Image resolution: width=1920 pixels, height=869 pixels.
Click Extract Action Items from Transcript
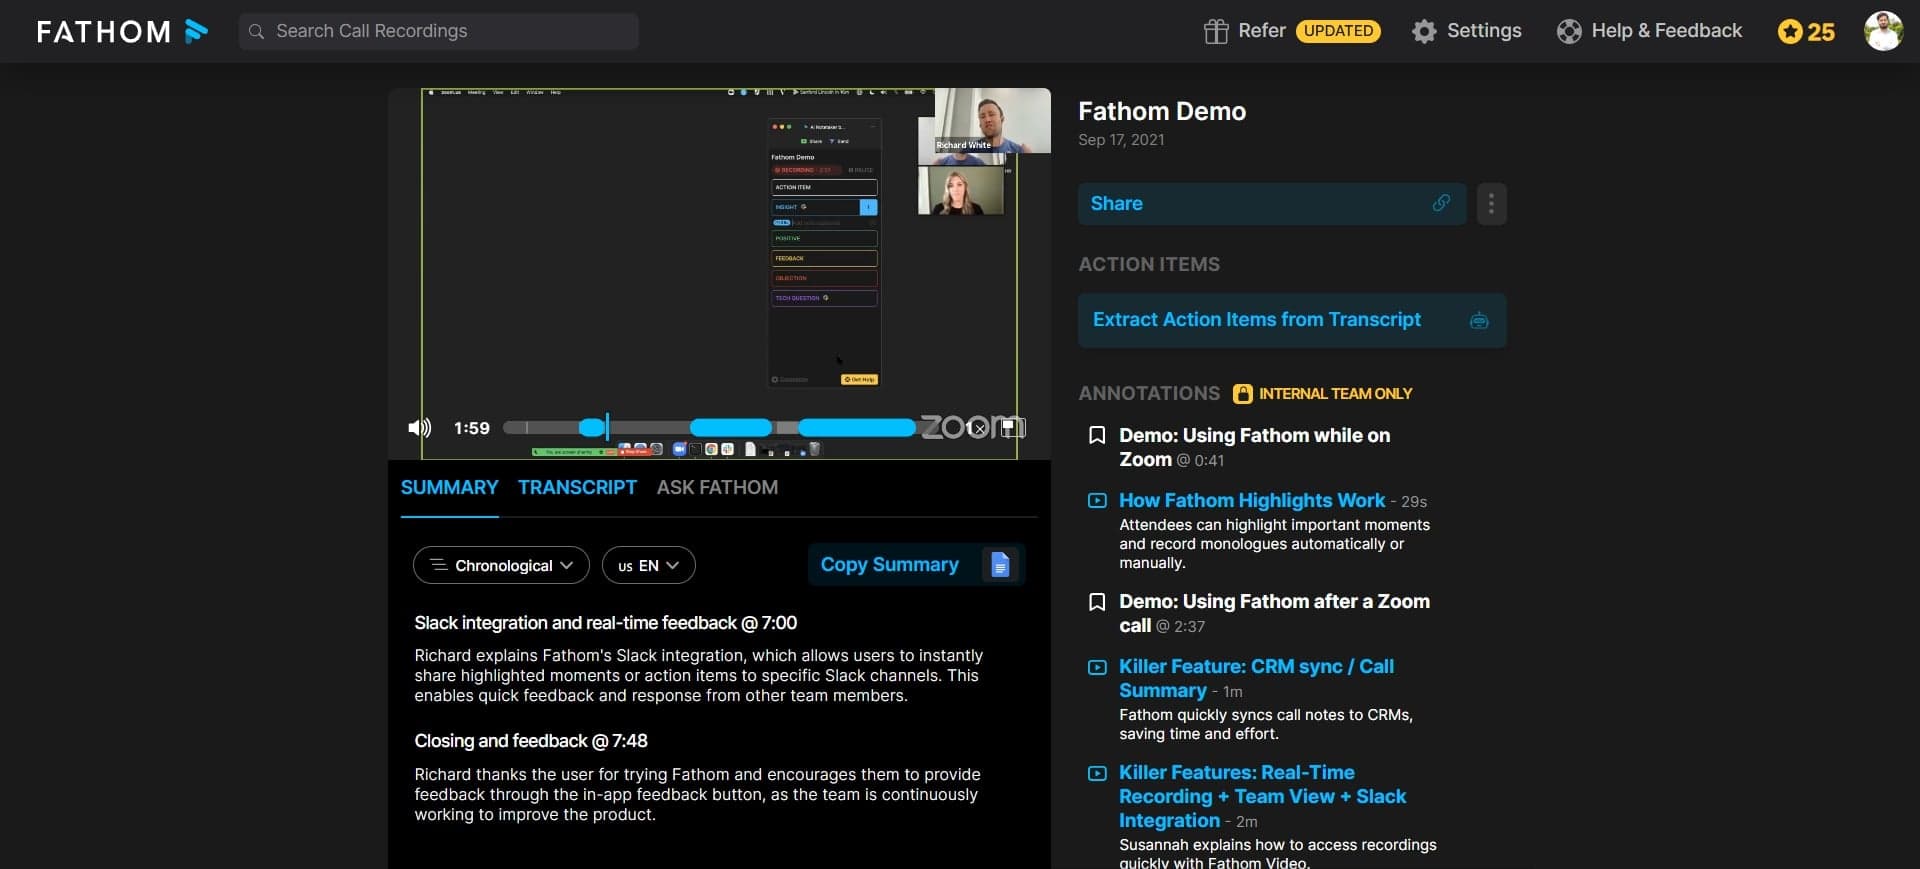point(1256,320)
